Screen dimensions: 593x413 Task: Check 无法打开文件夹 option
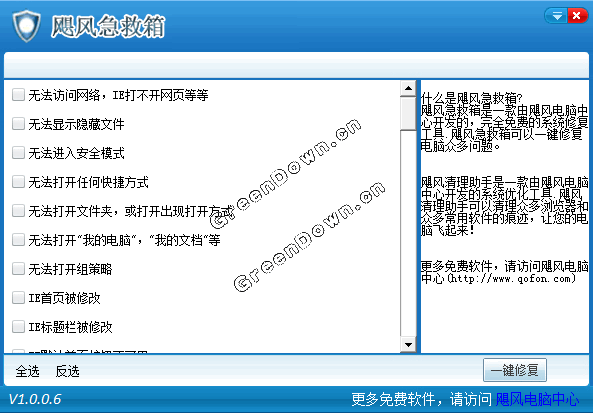click(18, 211)
